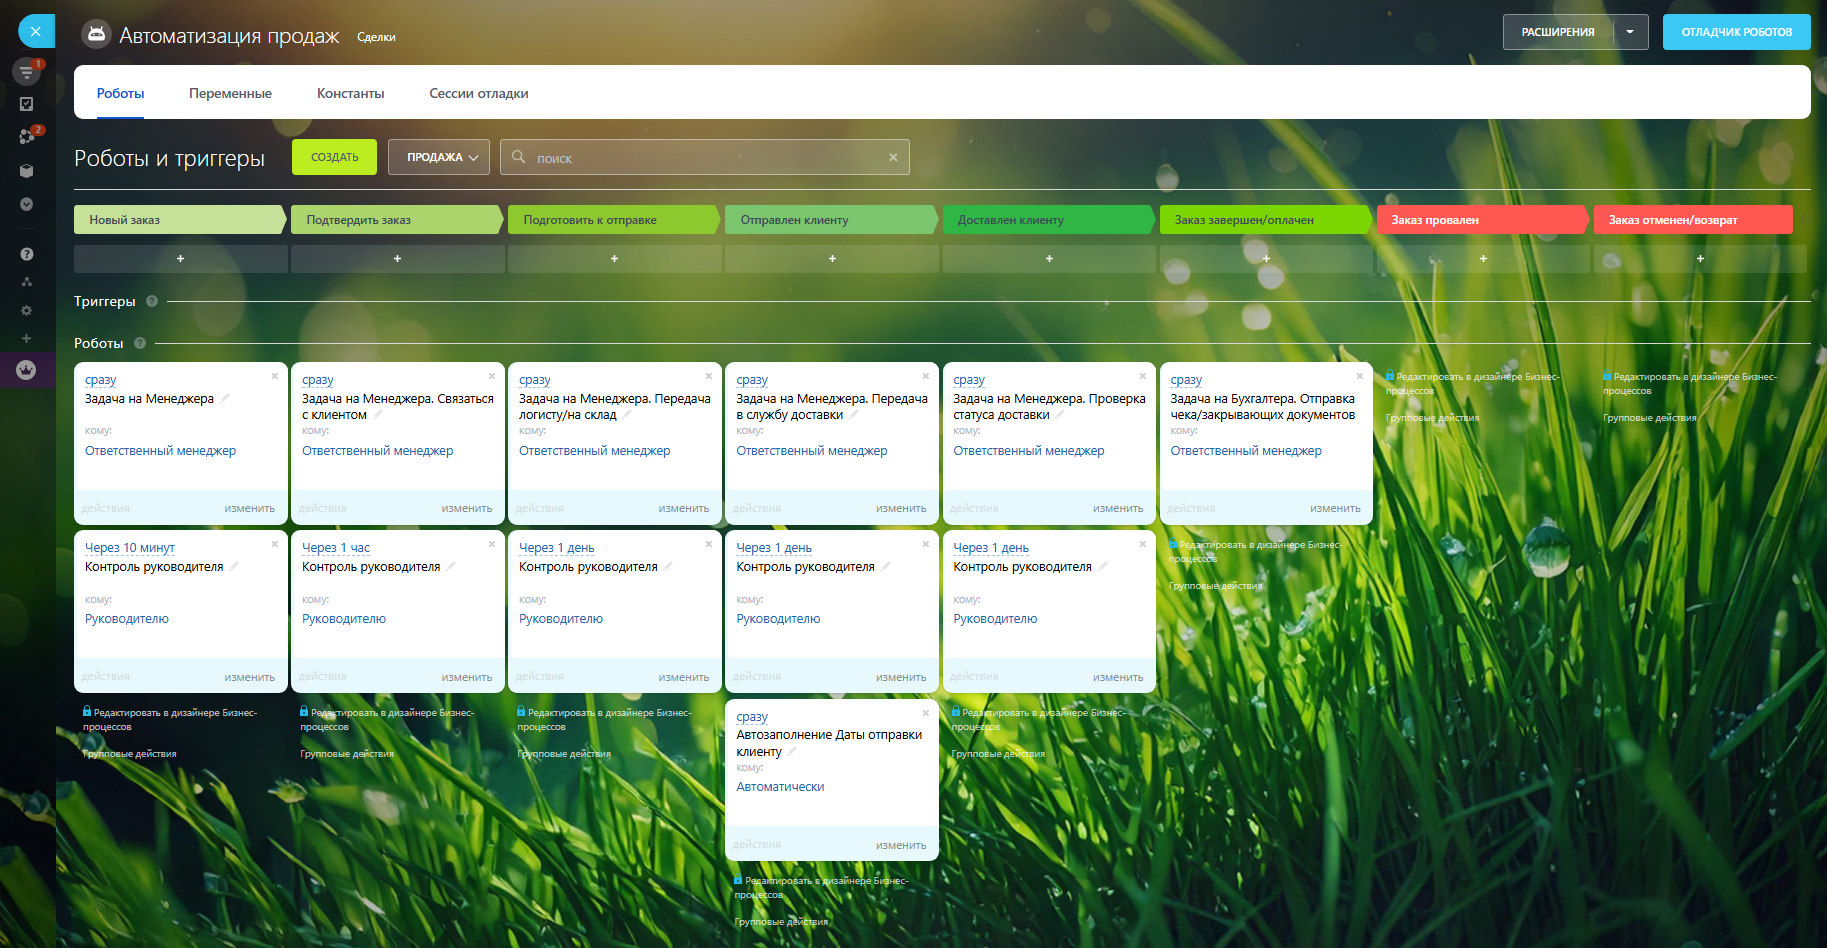Add robot under 'Новый заказ' stage plus
The width and height of the screenshot is (1827, 948).
pos(180,259)
